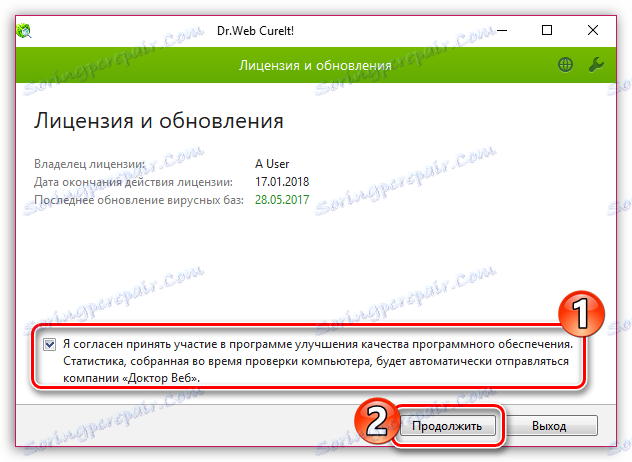Click the license expiry date 17.01.2018
Image resolution: width=632 pixels, height=462 pixels.
click(282, 181)
